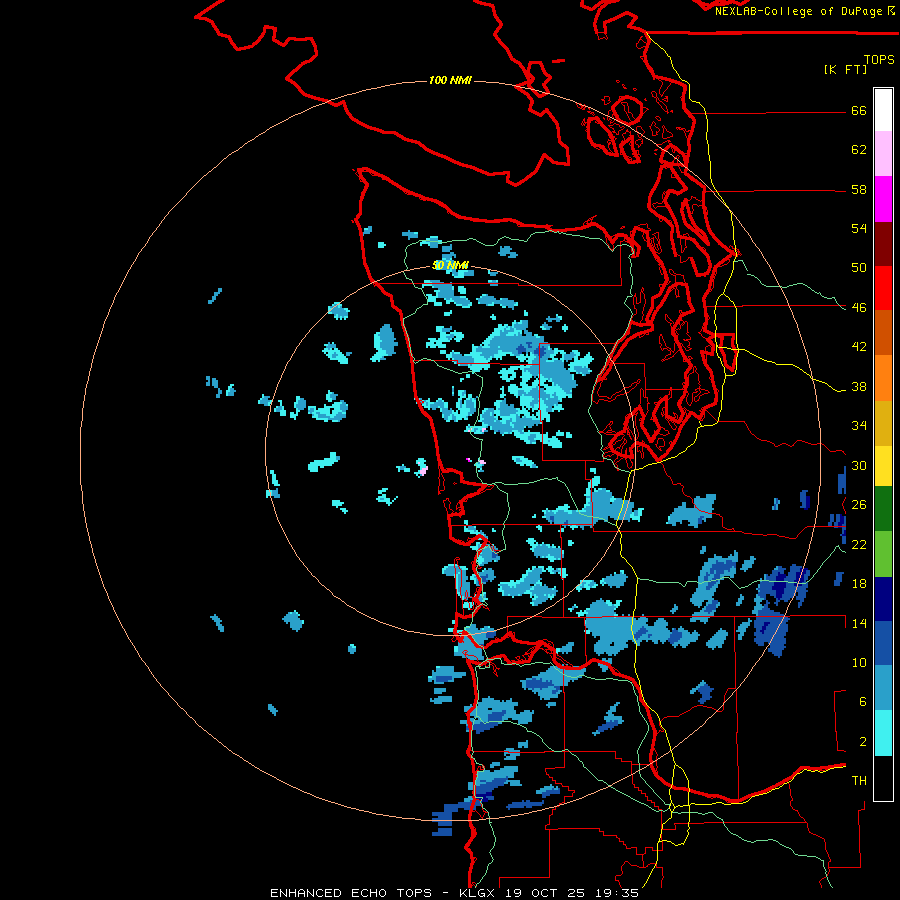
Task: Select the light green legend swatch
Action: pos(883,554)
